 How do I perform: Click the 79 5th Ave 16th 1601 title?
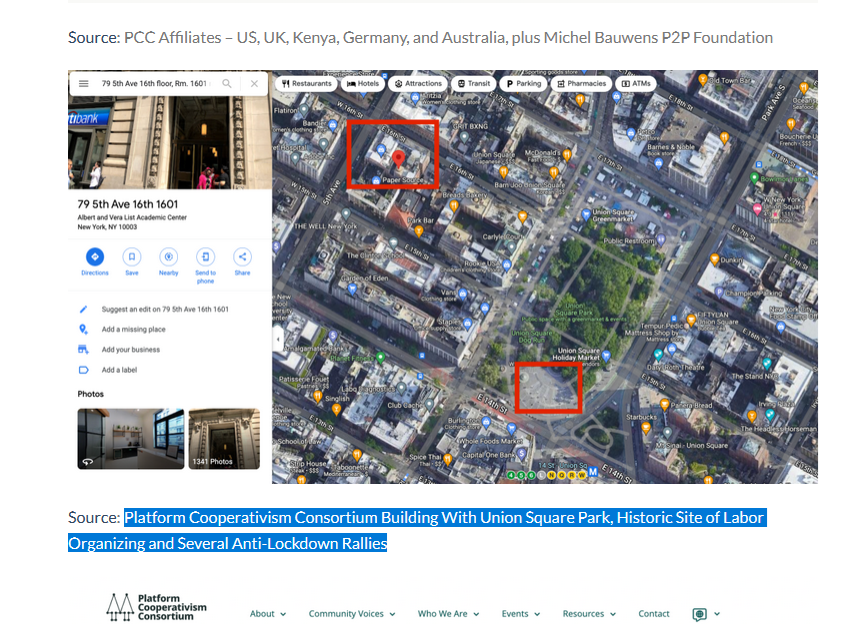[128, 204]
